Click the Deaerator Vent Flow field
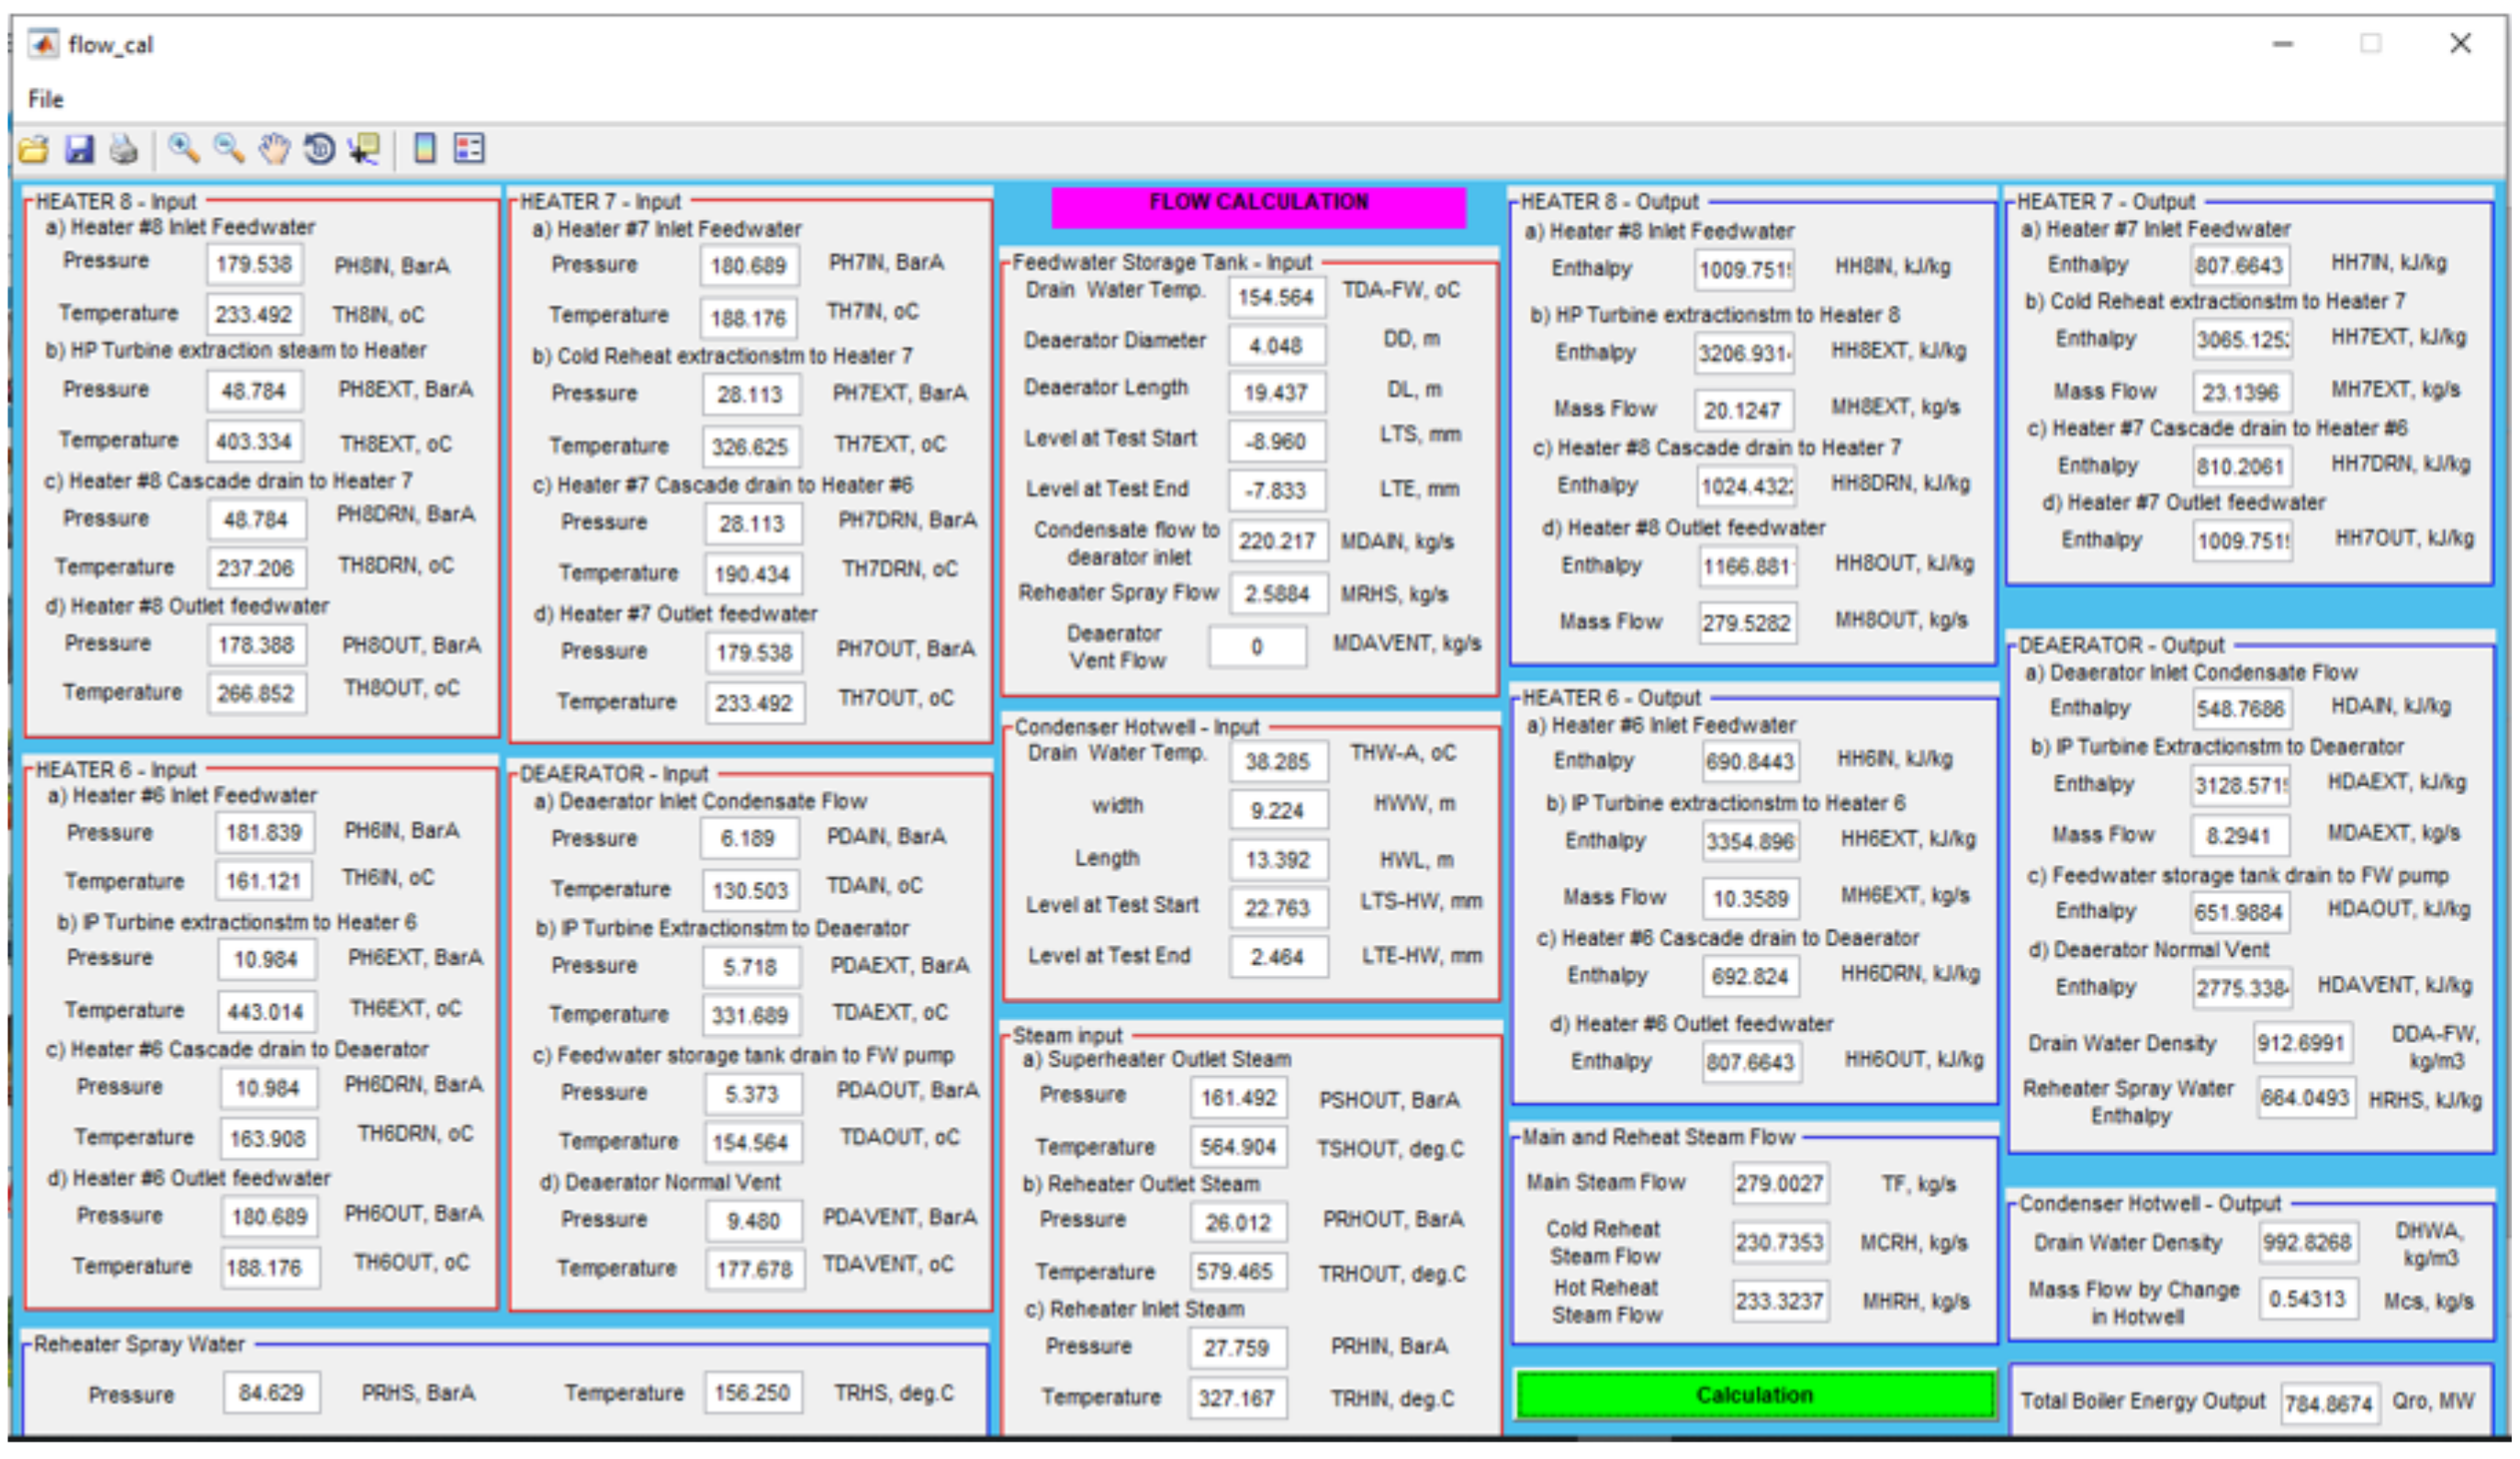This screenshot has width=2520, height=1459. pos(1256,647)
